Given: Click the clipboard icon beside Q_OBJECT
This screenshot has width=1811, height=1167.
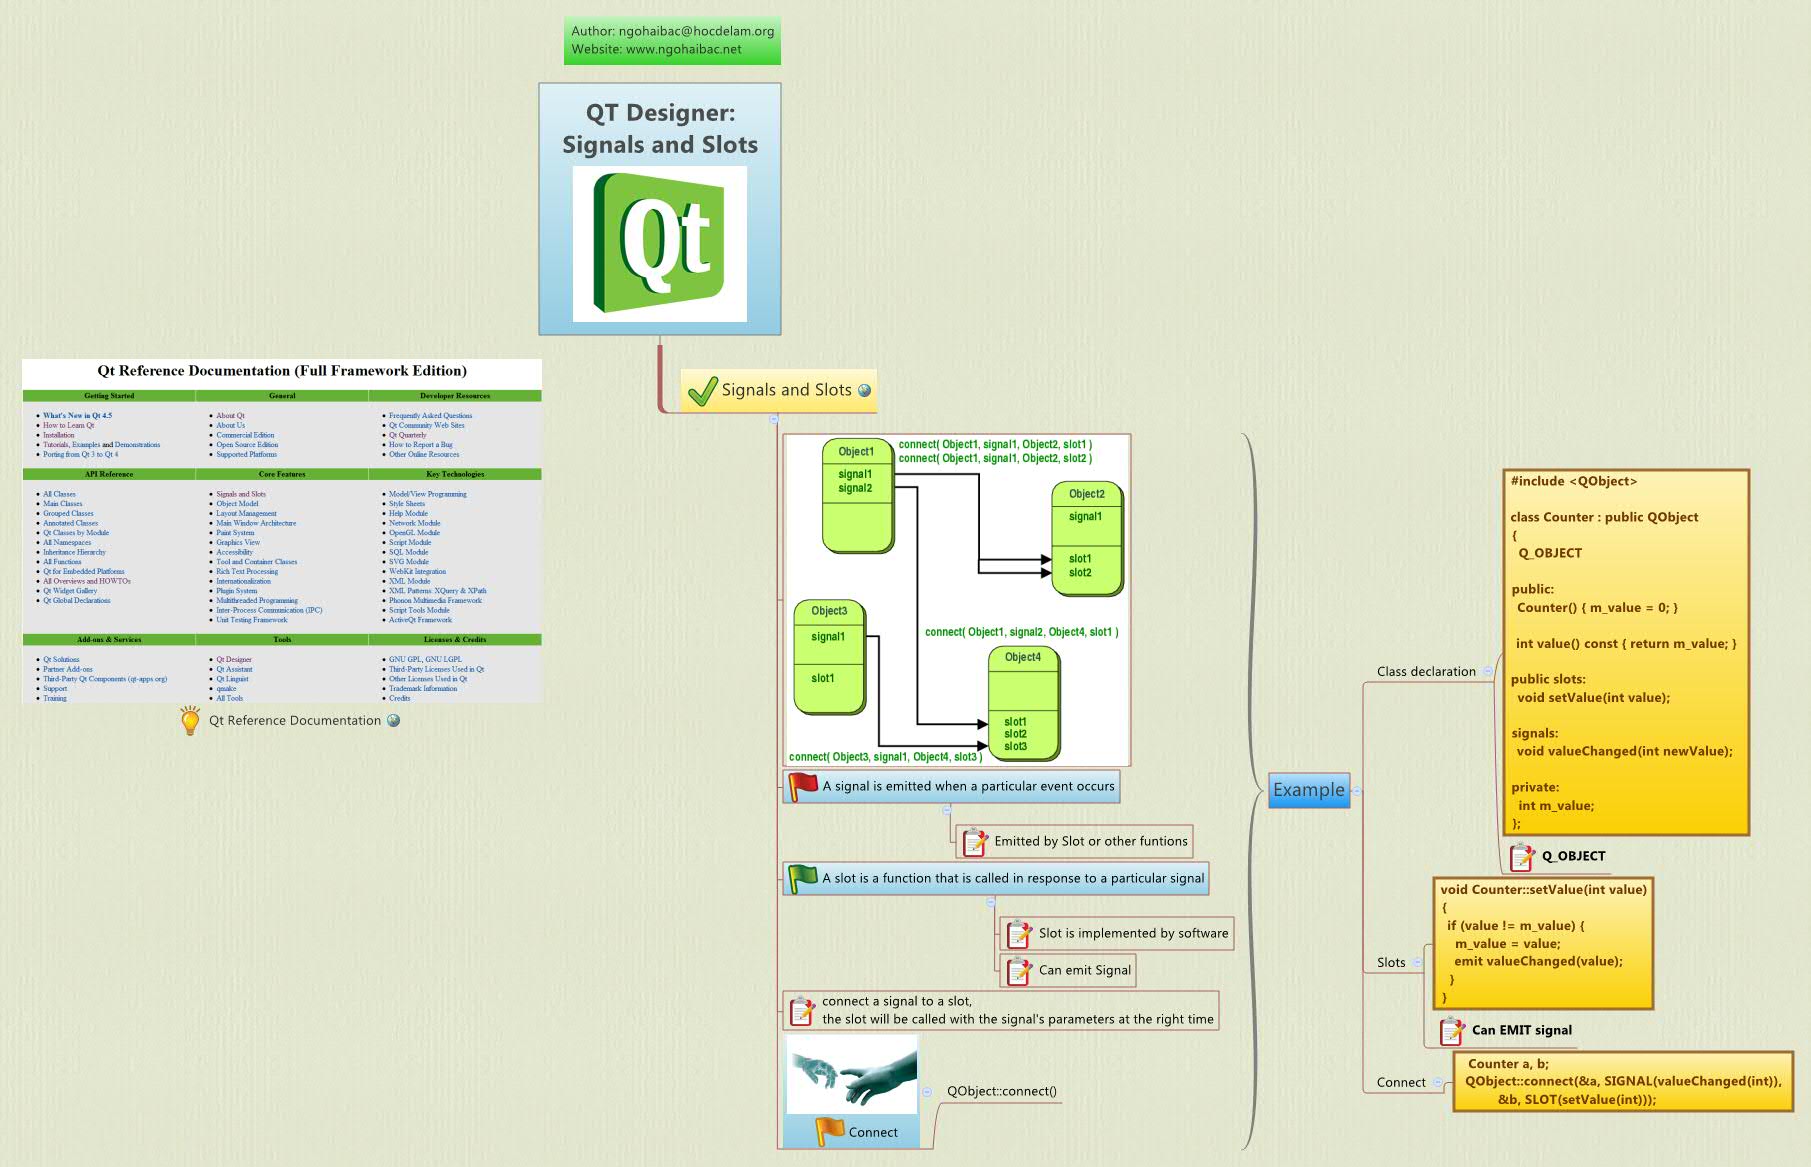Looking at the screenshot, I should point(1522,856).
